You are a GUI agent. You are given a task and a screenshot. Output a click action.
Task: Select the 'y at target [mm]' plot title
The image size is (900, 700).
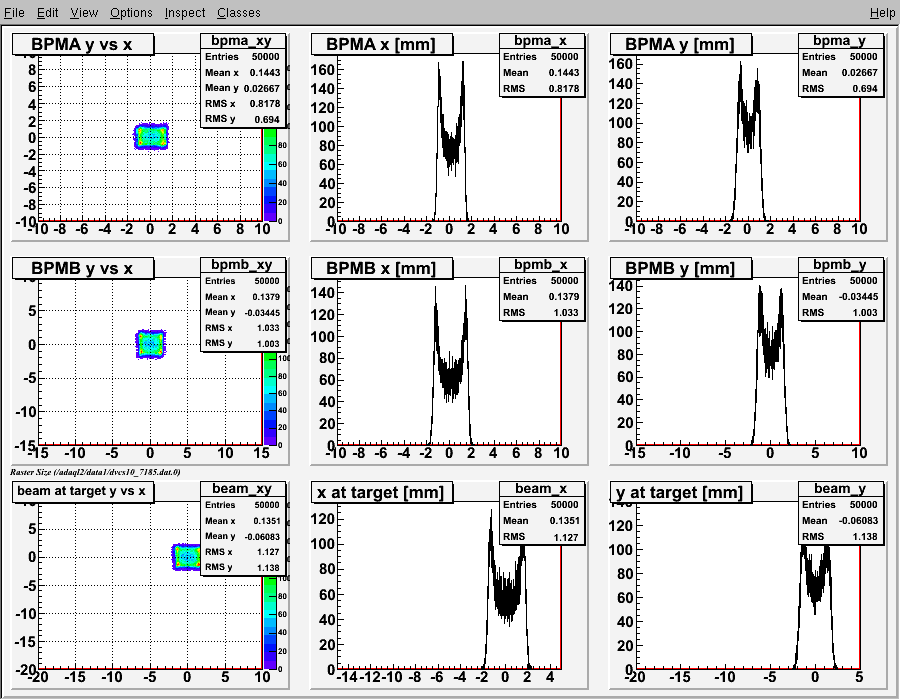[681, 492]
